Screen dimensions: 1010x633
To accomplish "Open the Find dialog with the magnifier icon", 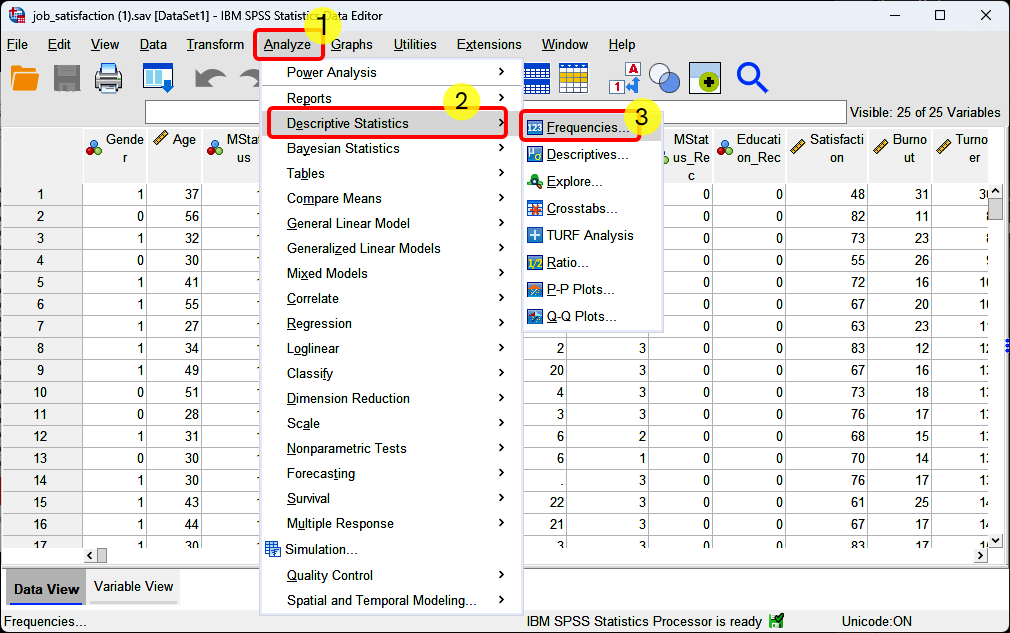I will [751, 78].
